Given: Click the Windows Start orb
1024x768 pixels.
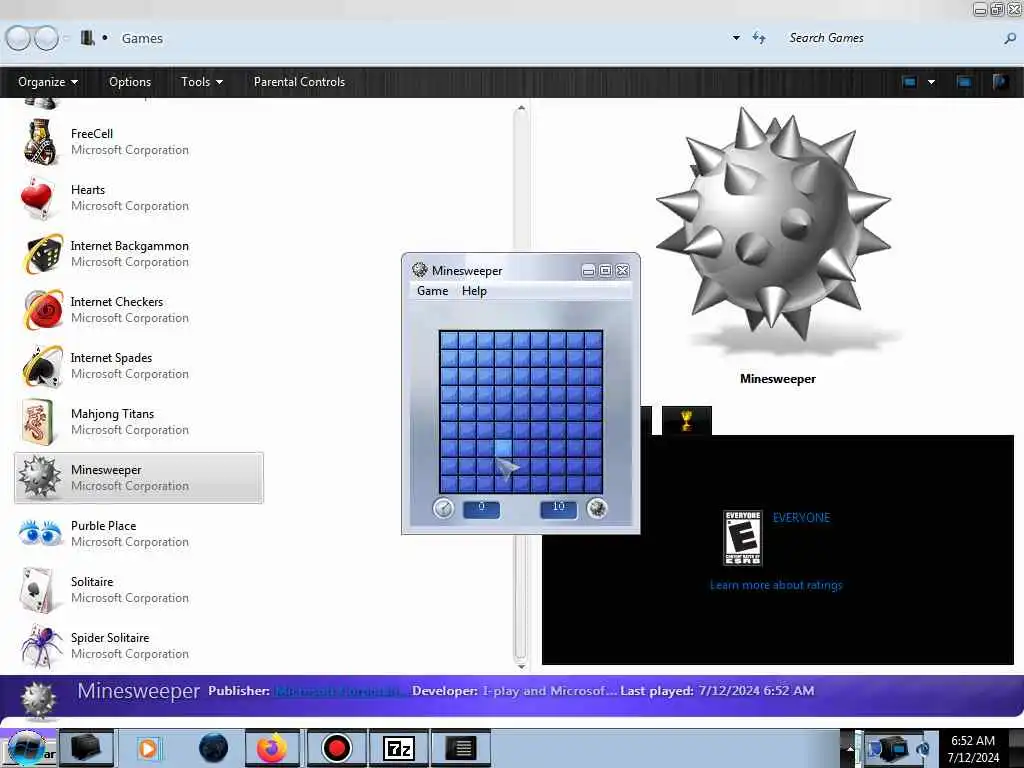Looking at the screenshot, I should click(27, 748).
